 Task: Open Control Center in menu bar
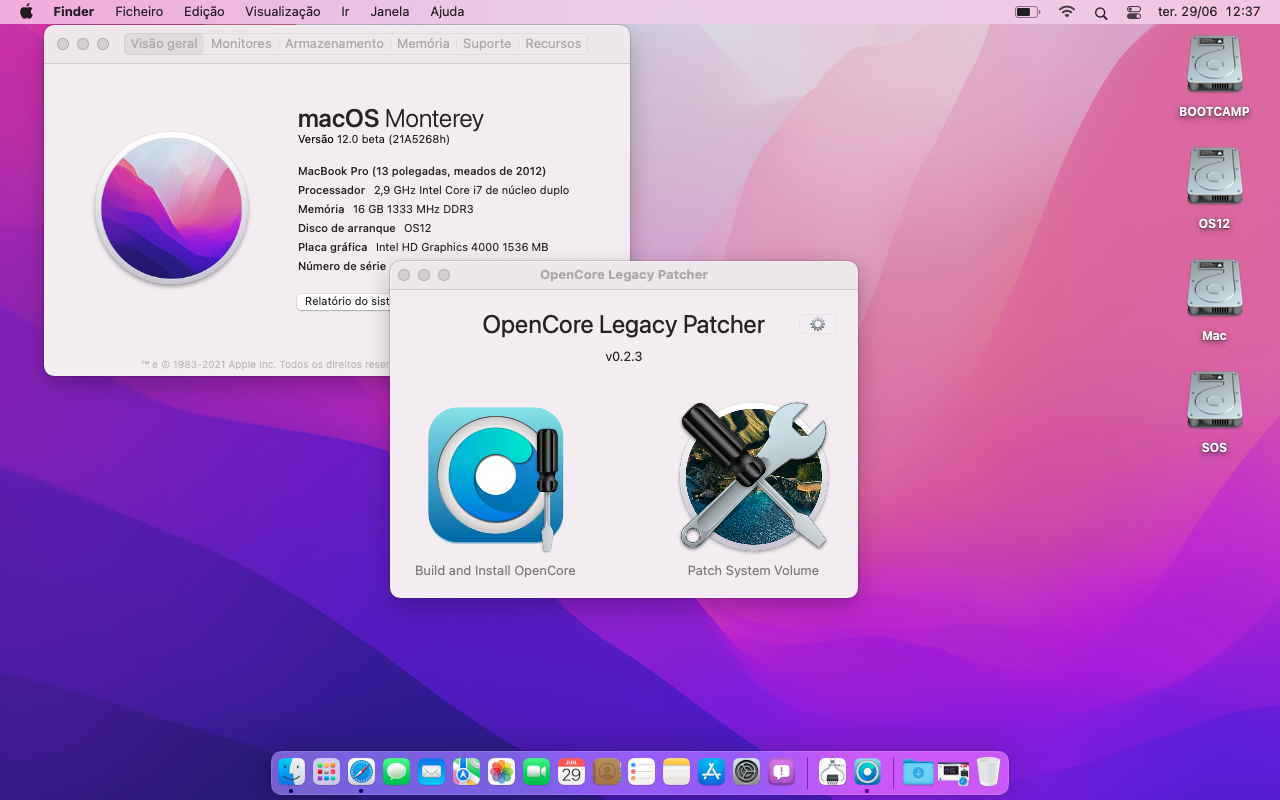coord(1134,12)
